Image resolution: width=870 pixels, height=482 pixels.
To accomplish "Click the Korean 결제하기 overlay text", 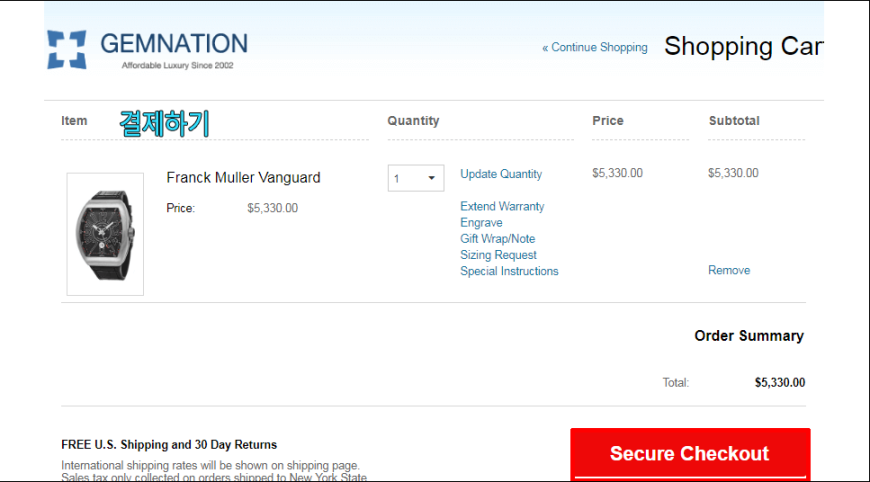I will pos(164,123).
